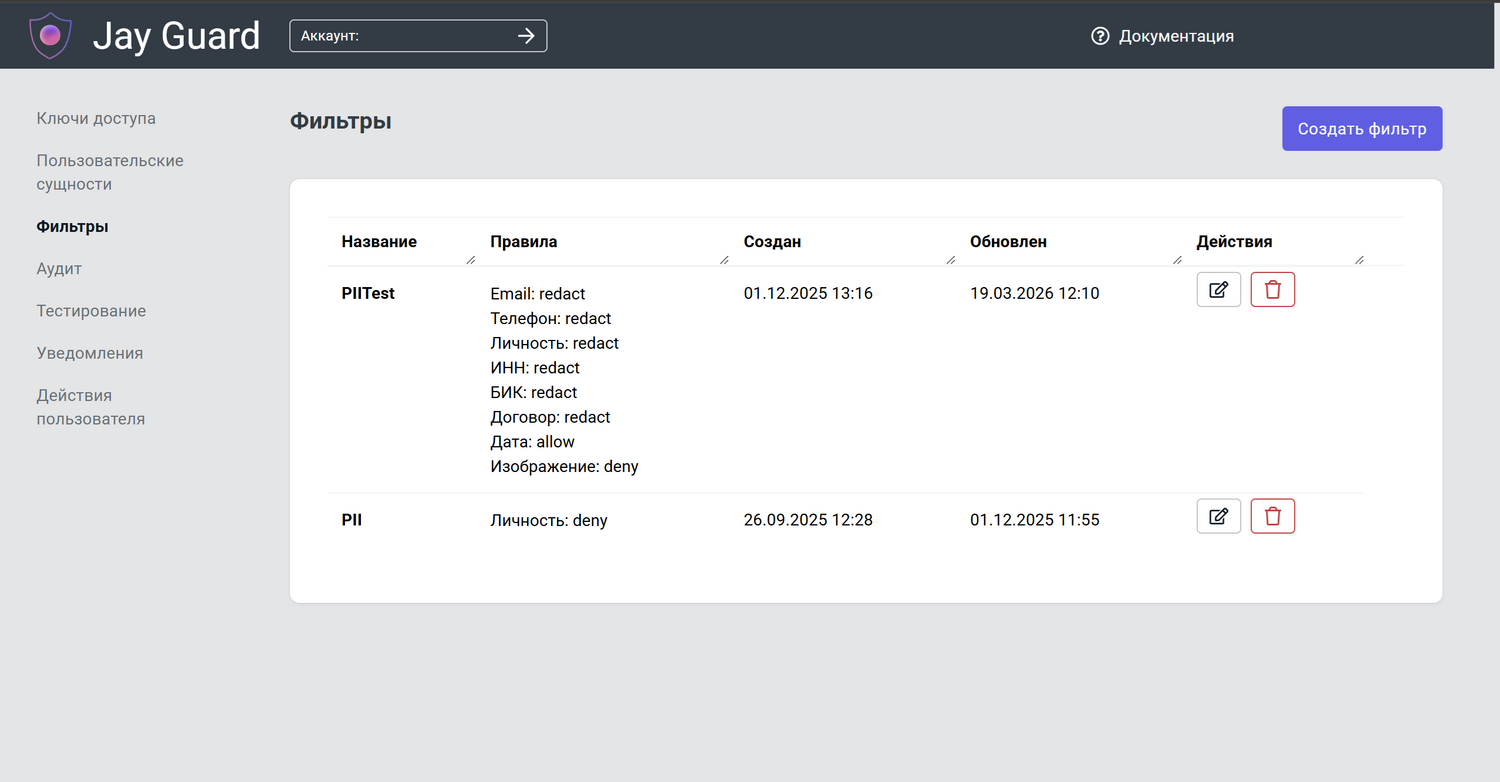Click resize handle of Обновлен column
Screen dimensions: 1500x782
pos(1177,260)
